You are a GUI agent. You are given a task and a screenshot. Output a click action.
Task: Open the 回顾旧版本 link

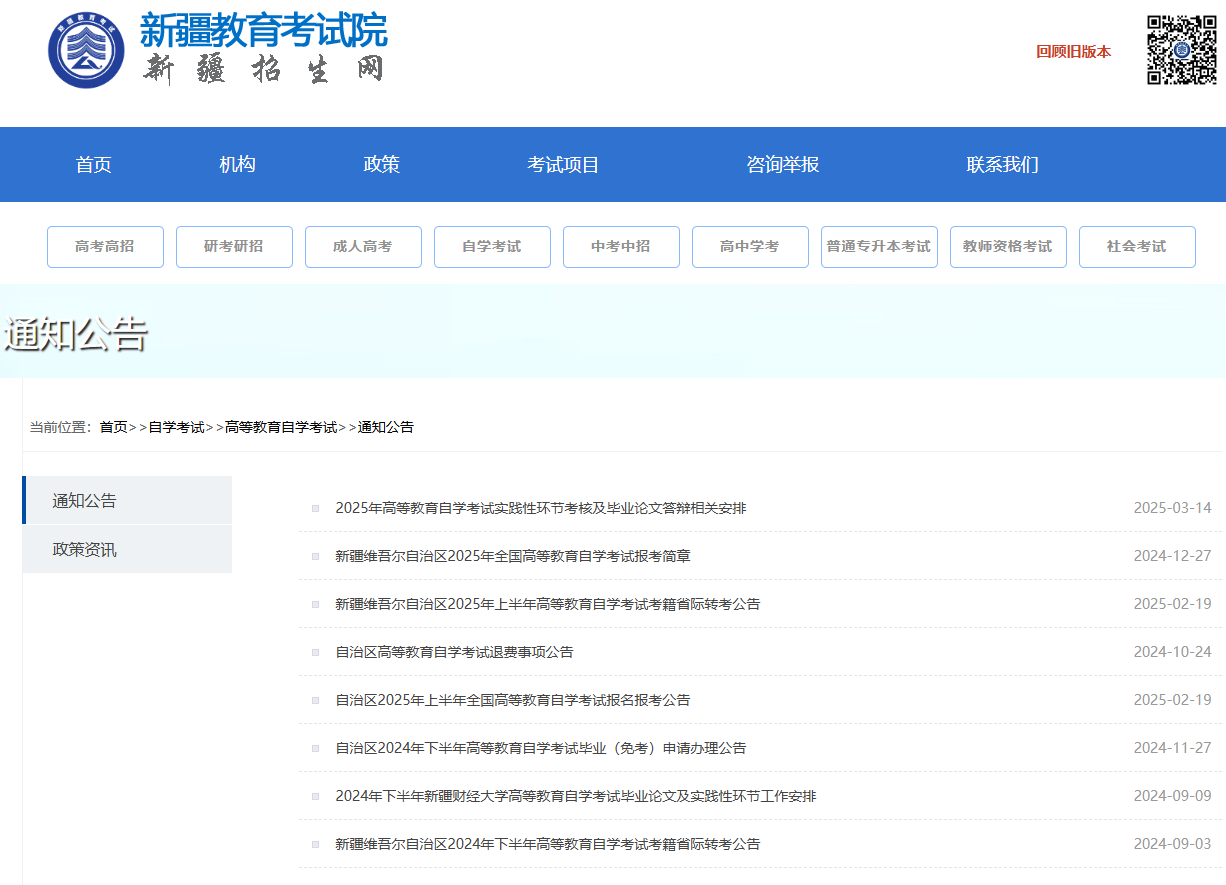[x=1074, y=52]
